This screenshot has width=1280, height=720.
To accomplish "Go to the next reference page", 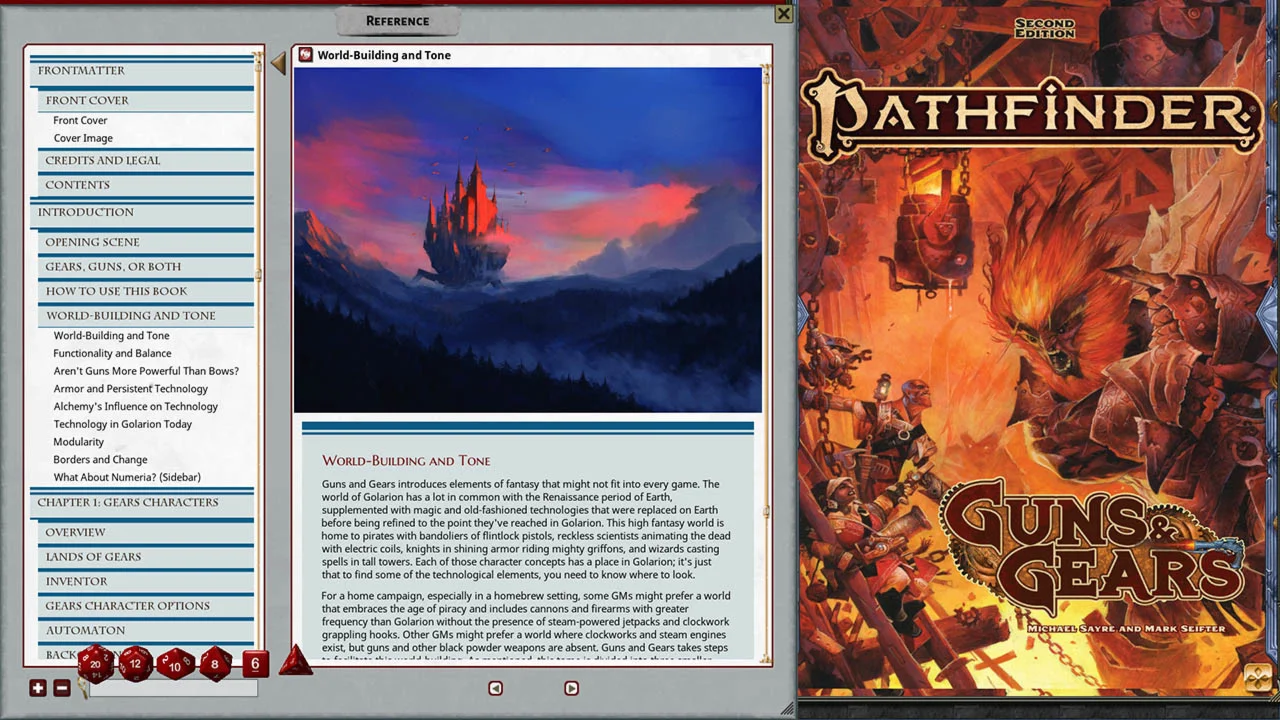I will [x=571, y=688].
